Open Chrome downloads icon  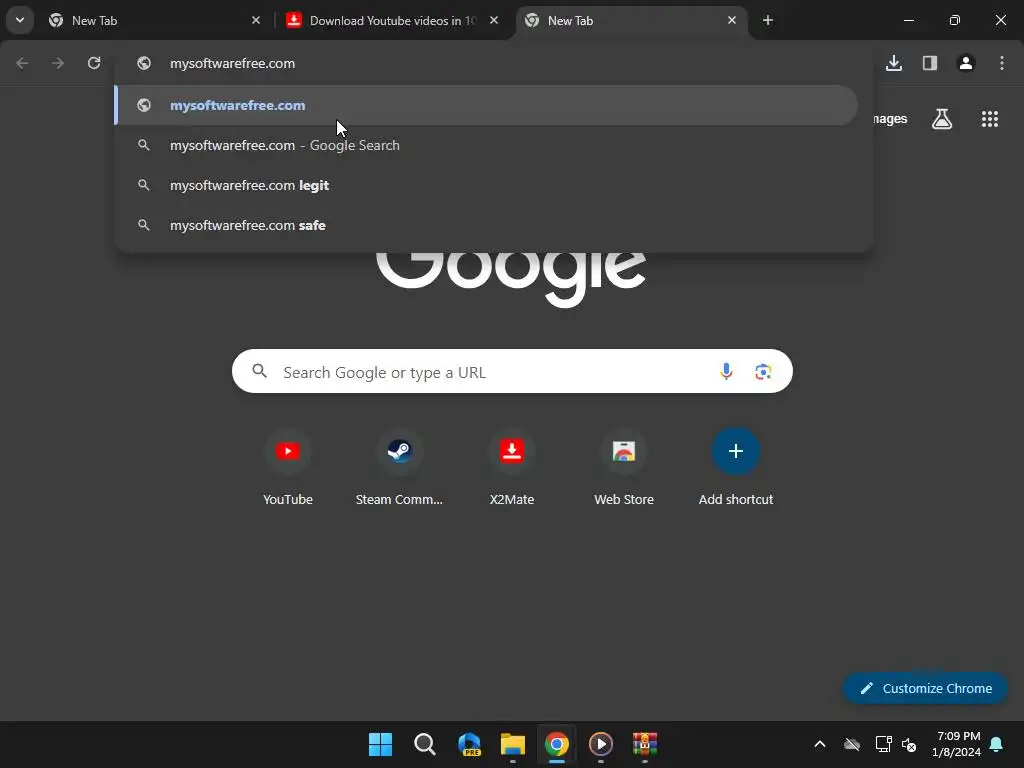click(x=894, y=63)
